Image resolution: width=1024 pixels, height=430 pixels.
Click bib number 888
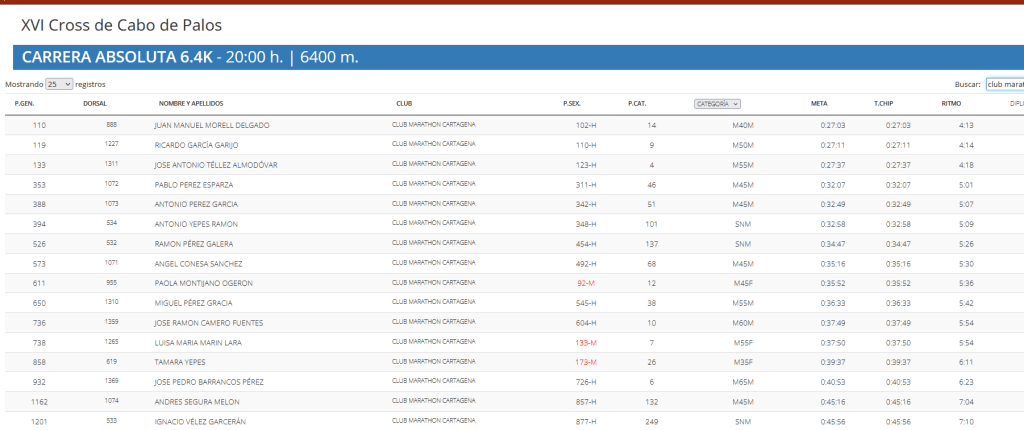[x=111, y=125]
